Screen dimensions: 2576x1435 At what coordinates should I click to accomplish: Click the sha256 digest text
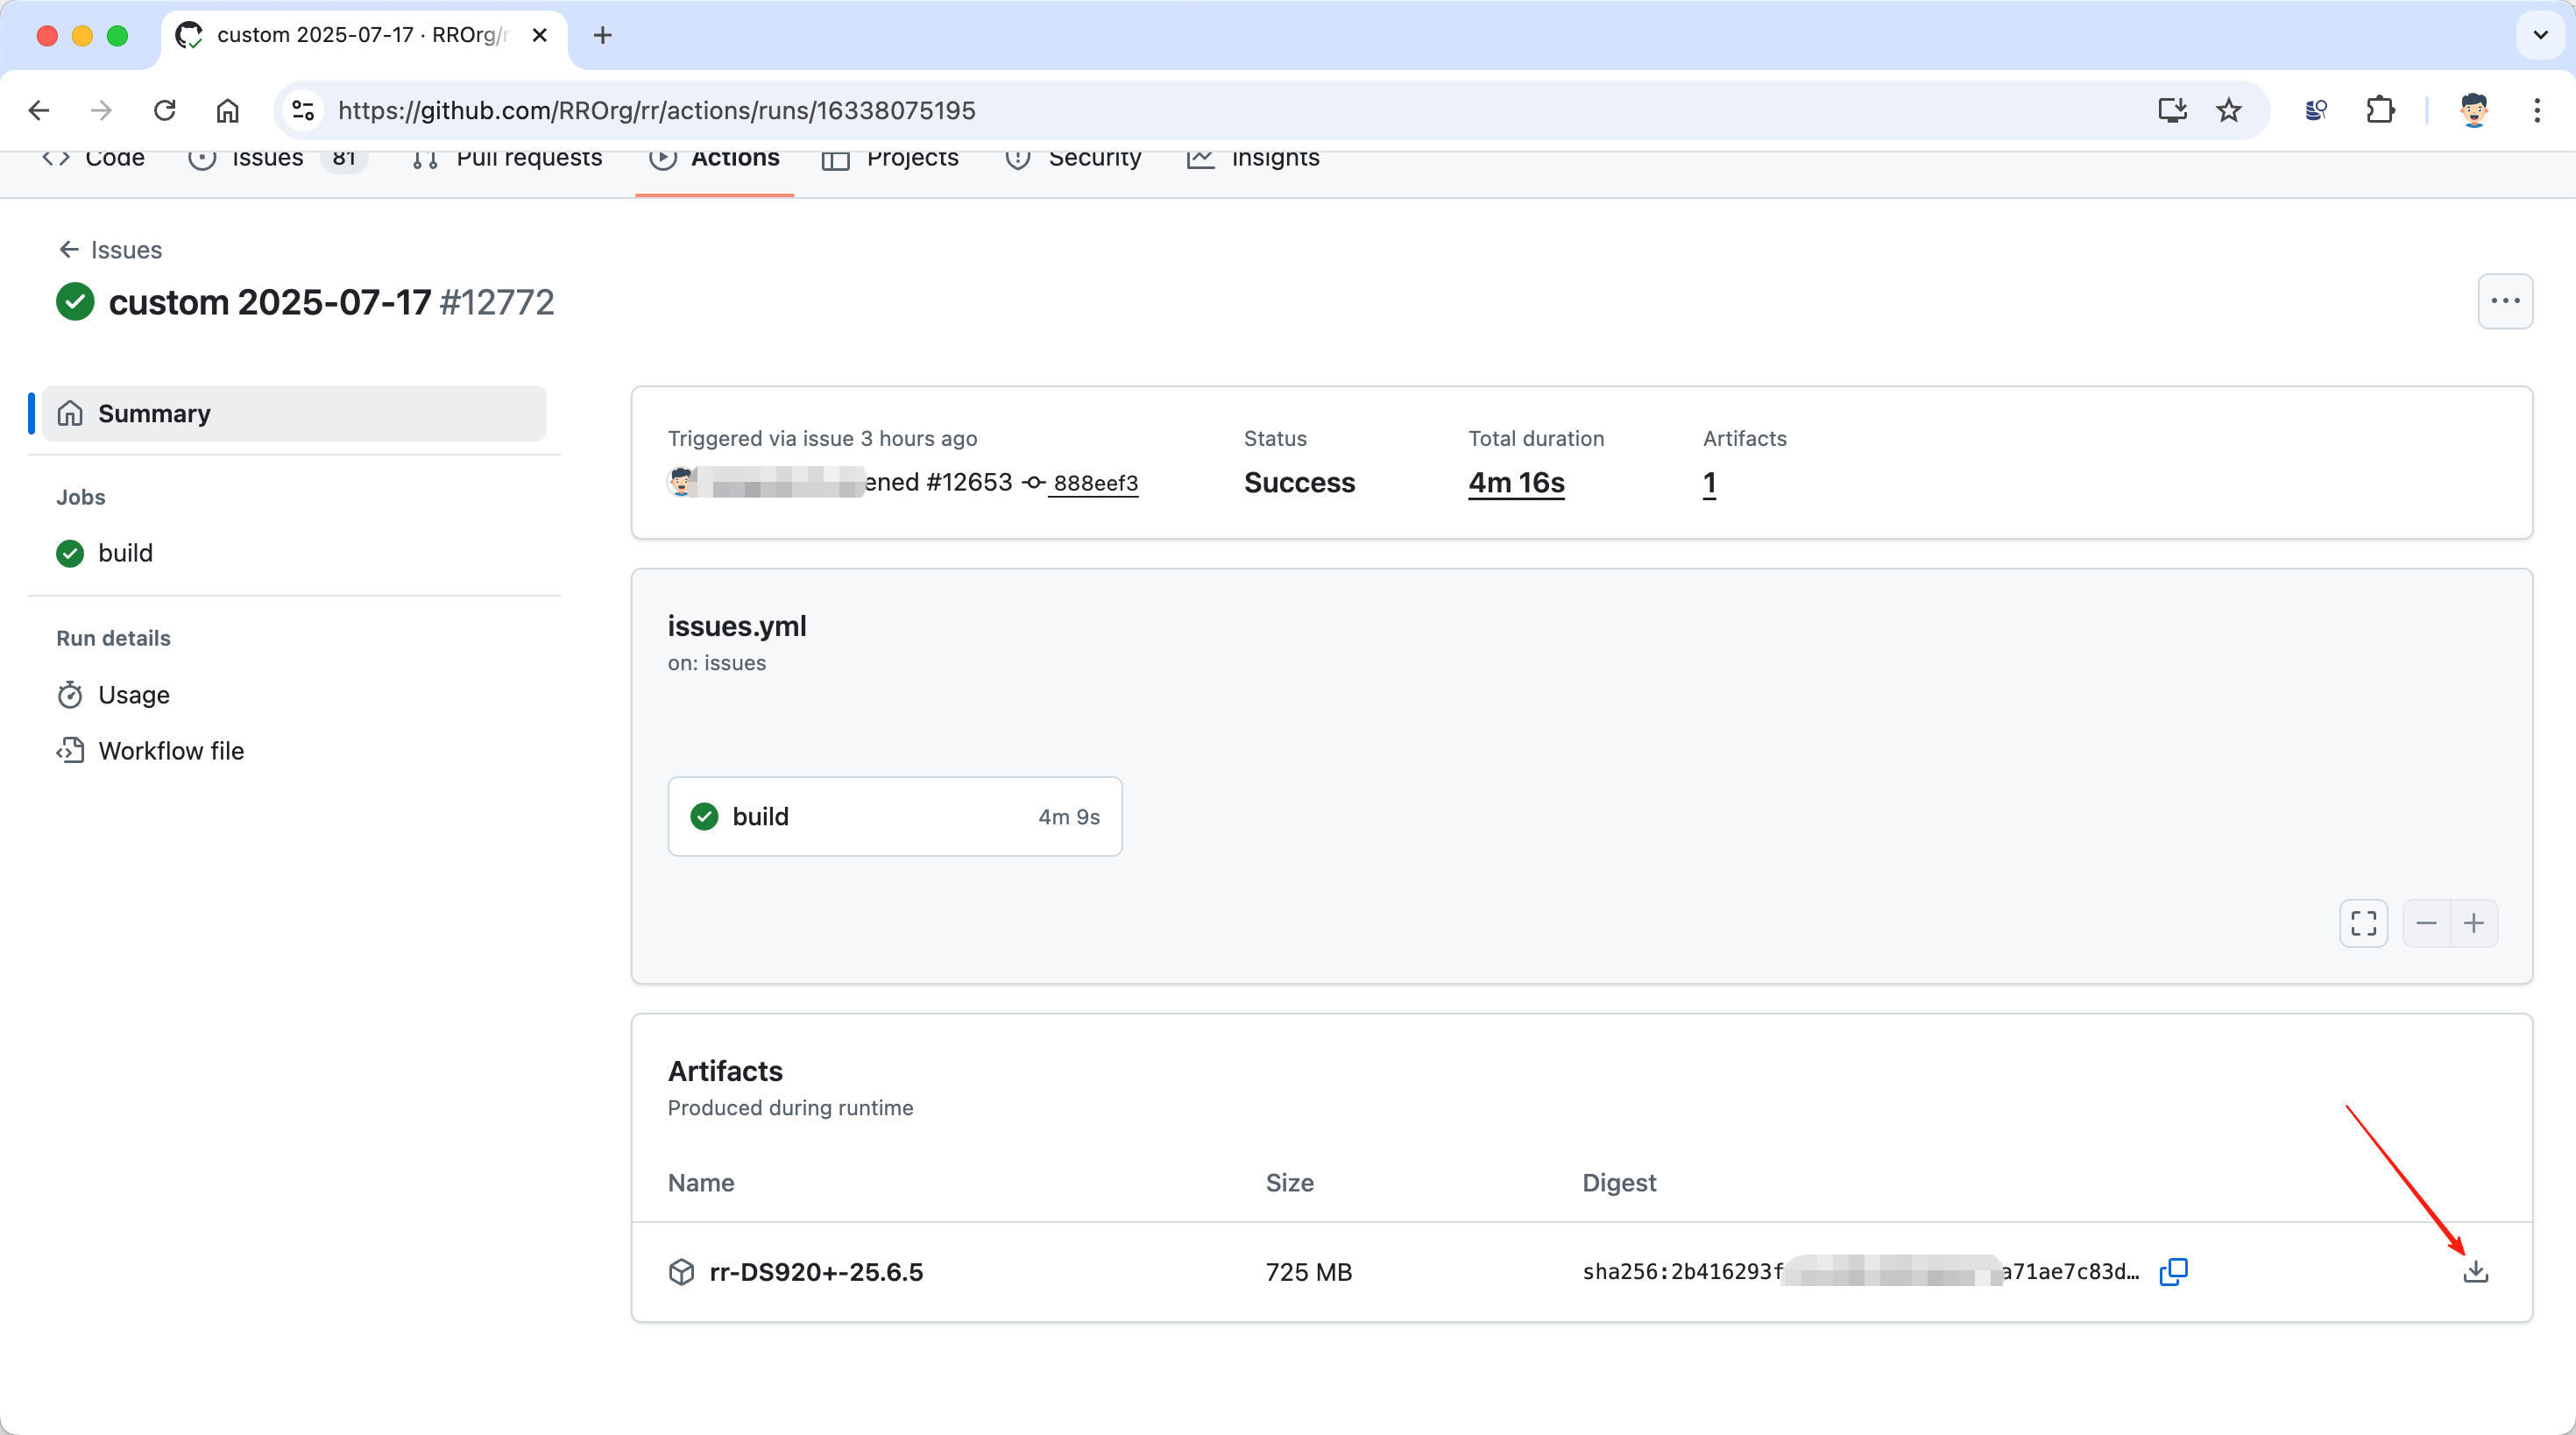[1860, 1272]
